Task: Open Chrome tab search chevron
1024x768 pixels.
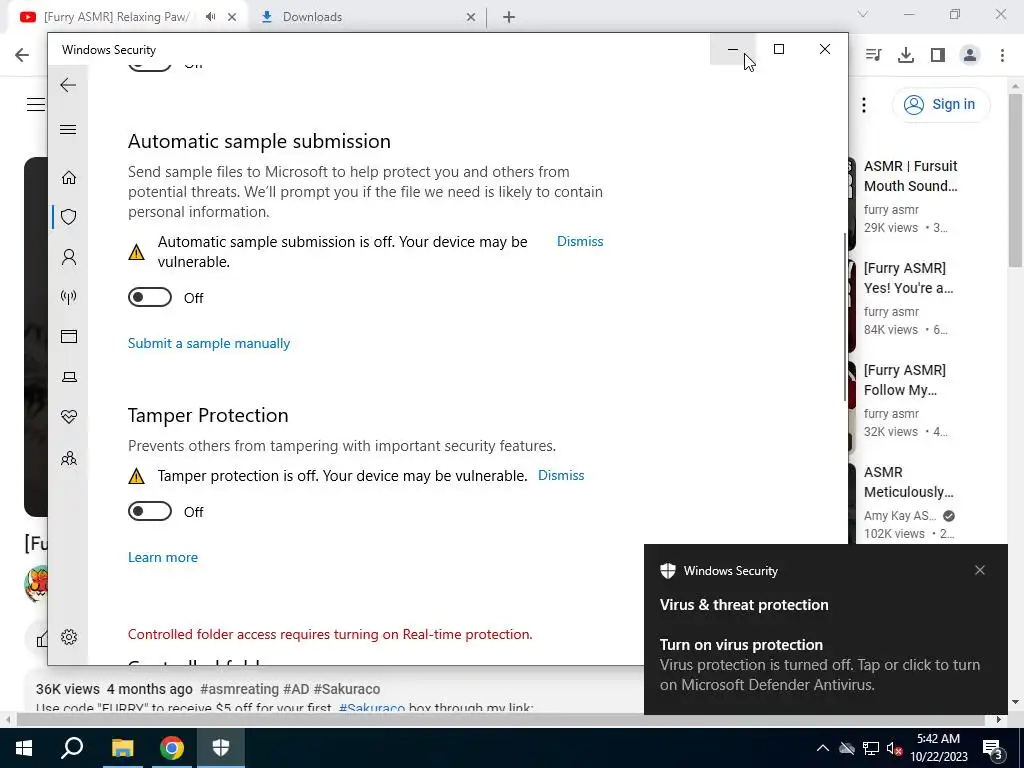Action: point(863,14)
